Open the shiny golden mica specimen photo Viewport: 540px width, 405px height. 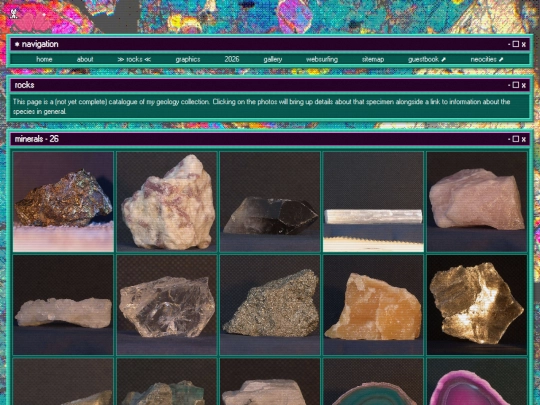pyautogui.click(x=477, y=305)
